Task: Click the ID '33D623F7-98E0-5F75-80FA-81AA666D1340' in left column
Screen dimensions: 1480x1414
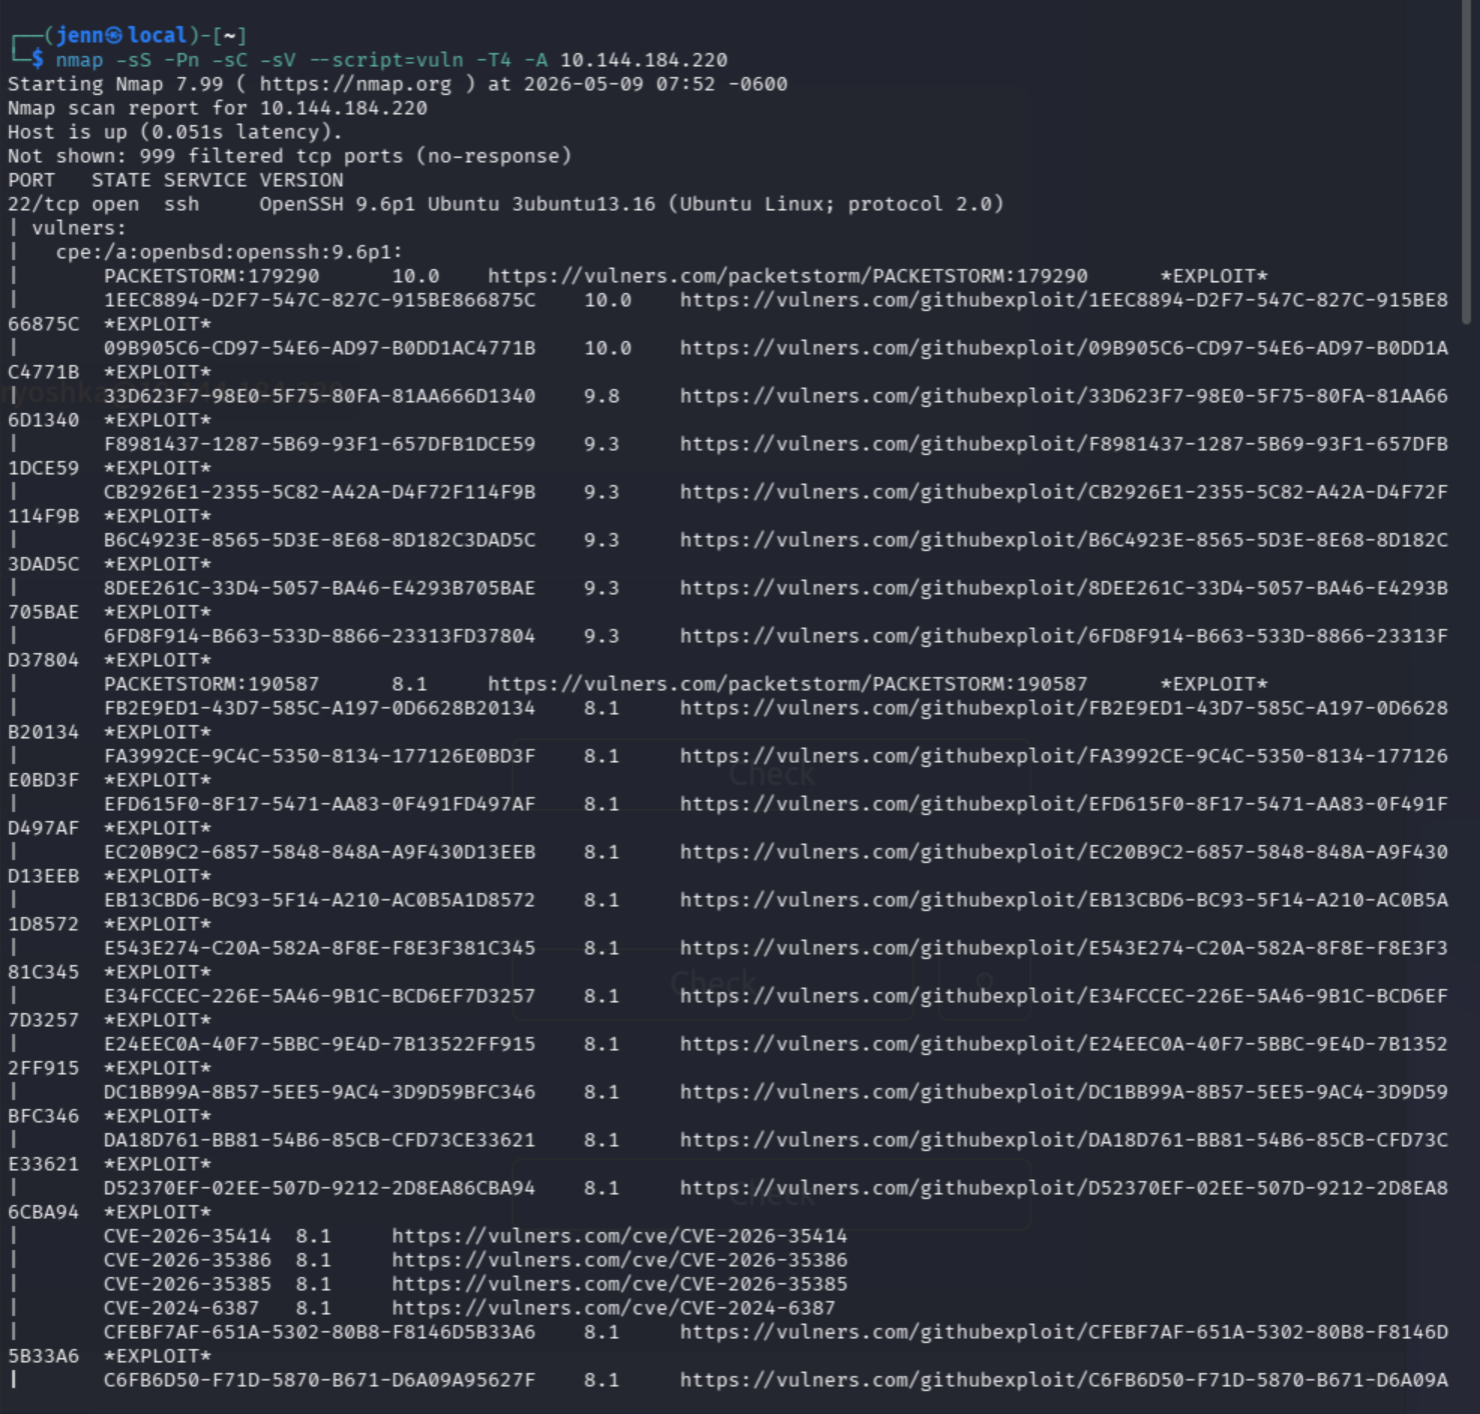Action: click(320, 396)
